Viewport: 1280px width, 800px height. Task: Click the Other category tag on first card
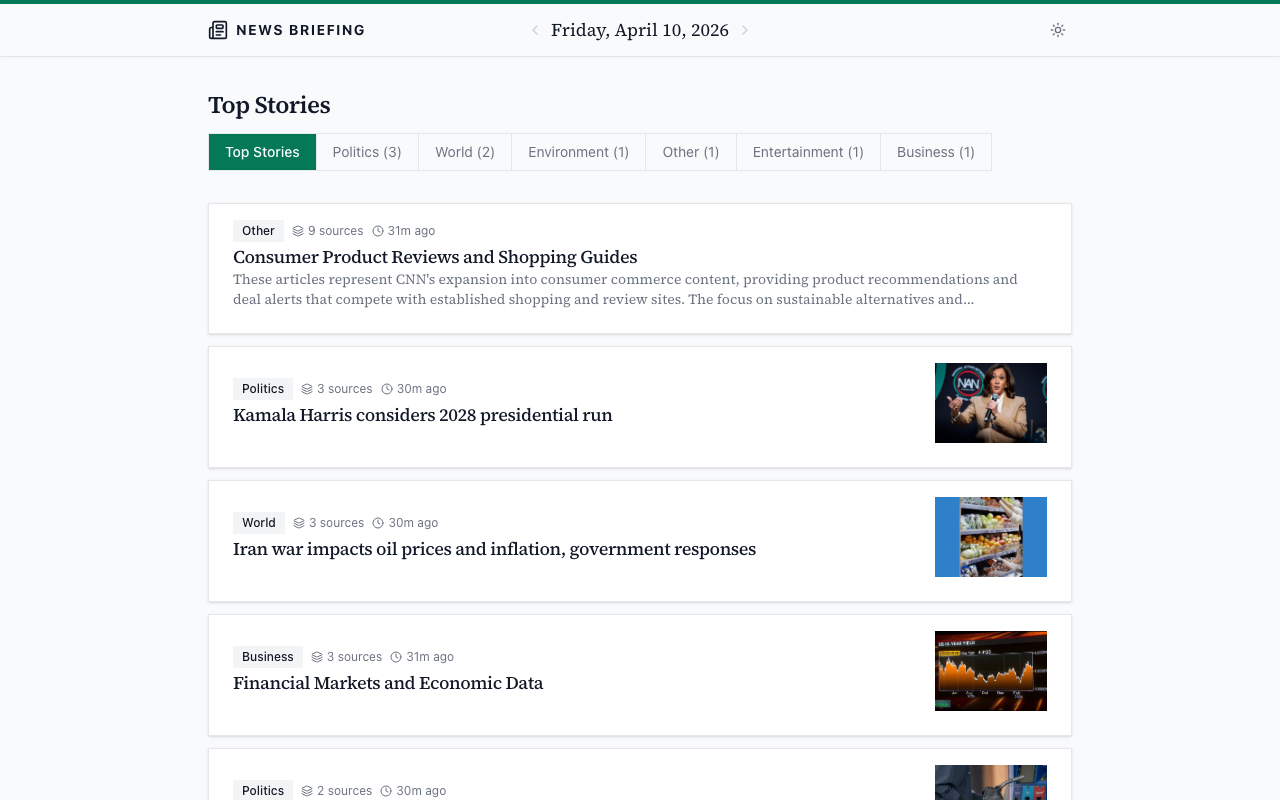(258, 231)
